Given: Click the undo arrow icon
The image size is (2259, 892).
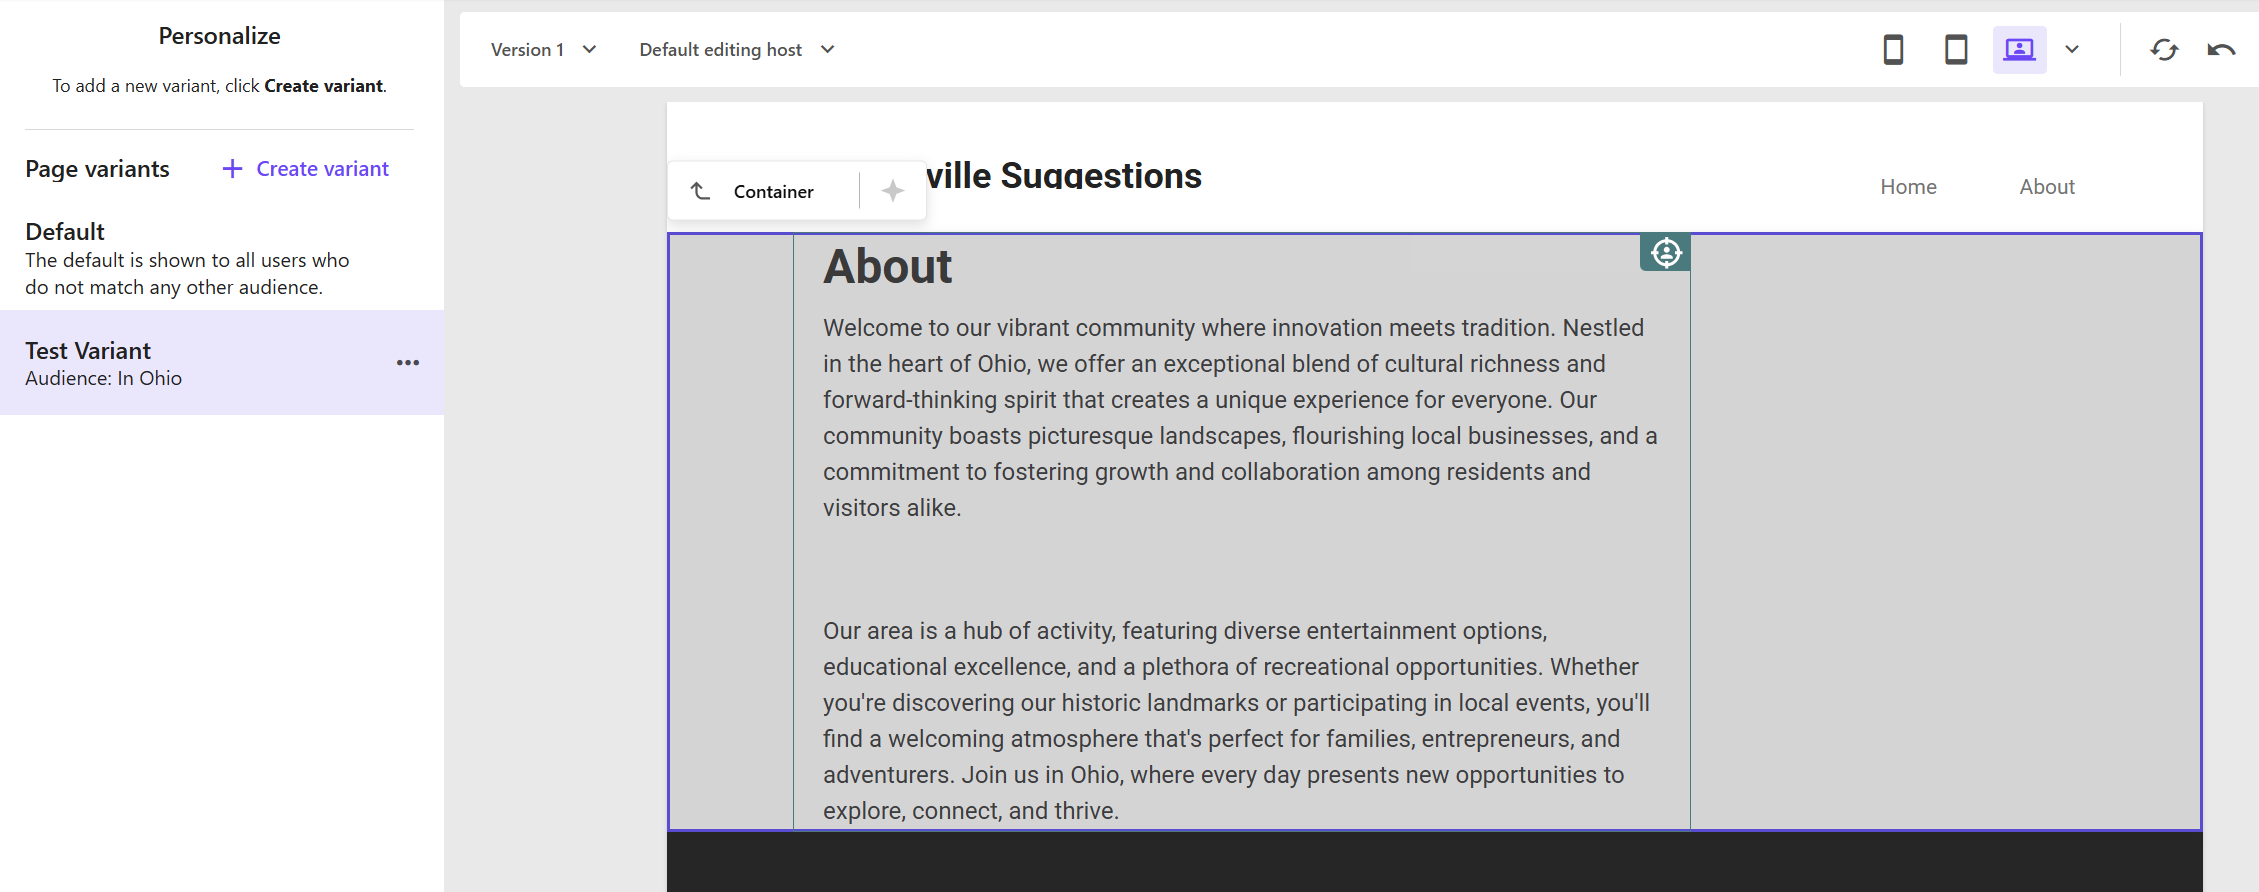Looking at the screenshot, I should click(x=2221, y=50).
